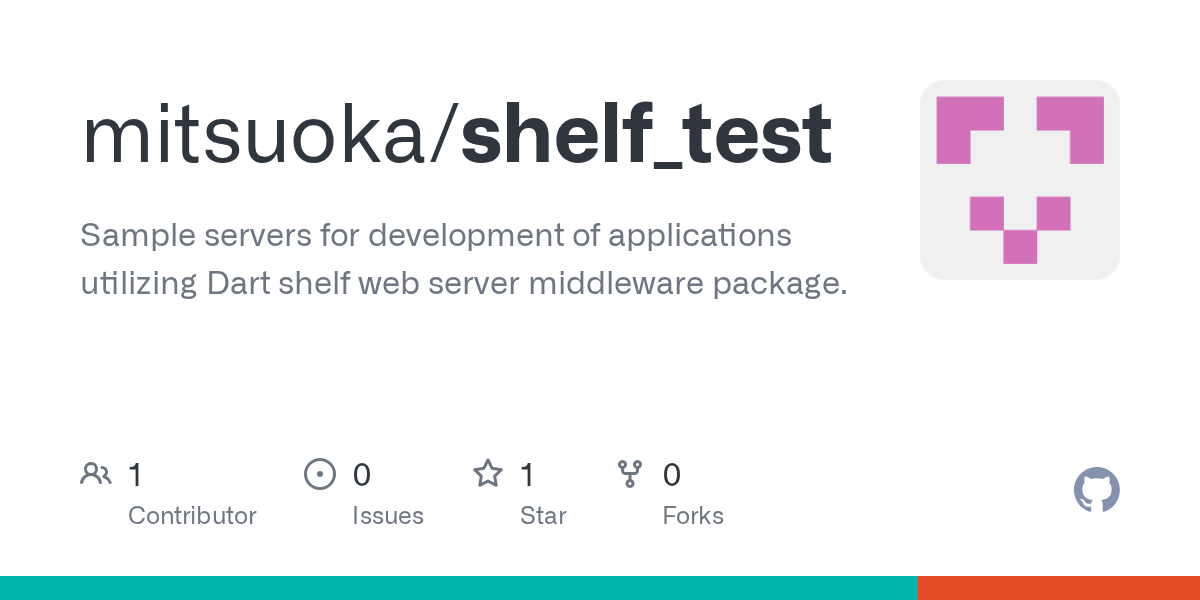Click the "utilizing Dart shelf" description line
This screenshot has height=600, width=1200.
[463, 284]
